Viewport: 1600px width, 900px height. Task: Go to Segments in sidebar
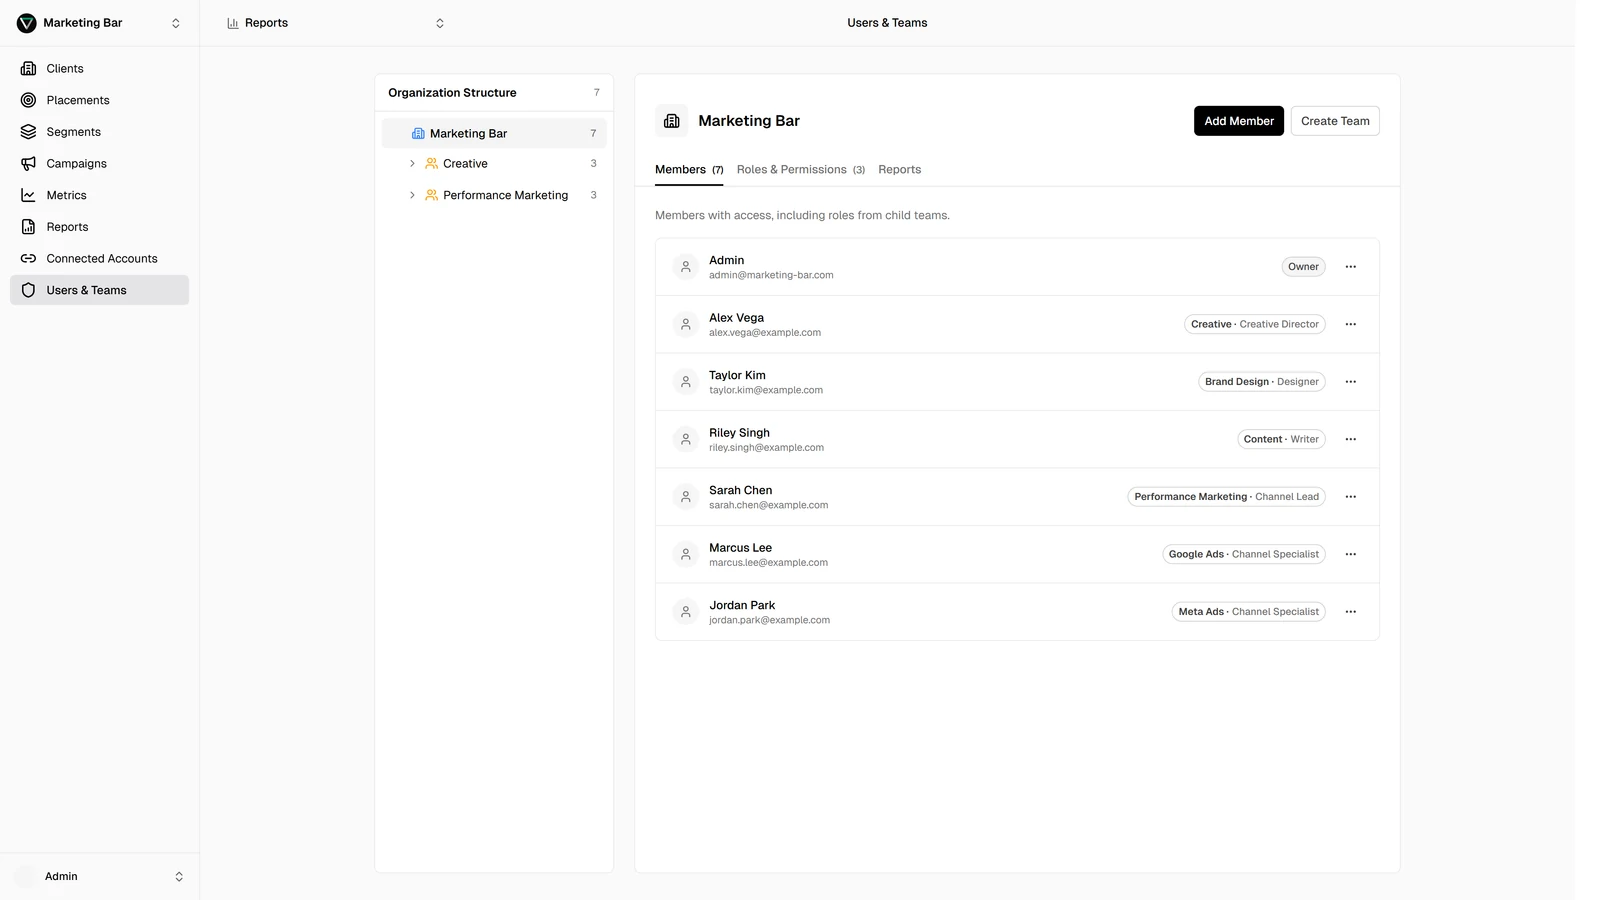tap(99, 132)
